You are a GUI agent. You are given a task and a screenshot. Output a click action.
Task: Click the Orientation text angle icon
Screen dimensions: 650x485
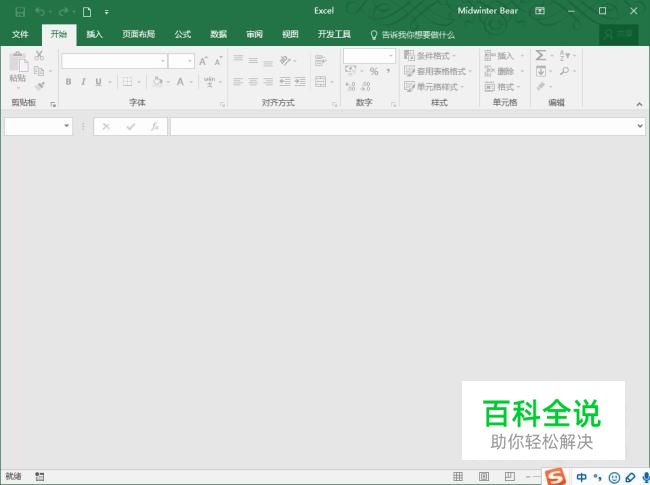point(285,61)
